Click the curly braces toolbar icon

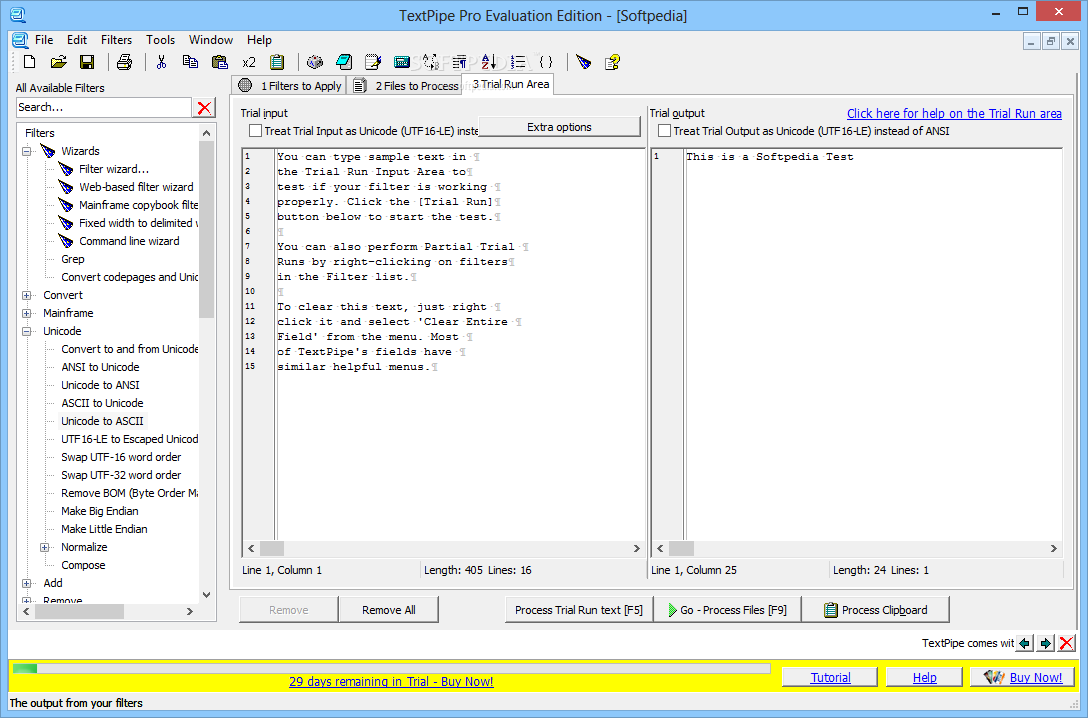[x=546, y=62]
